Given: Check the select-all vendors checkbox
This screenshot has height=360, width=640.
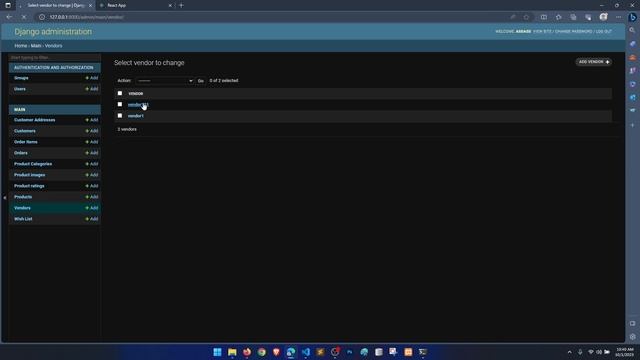Looking at the screenshot, I should (120, 93).
